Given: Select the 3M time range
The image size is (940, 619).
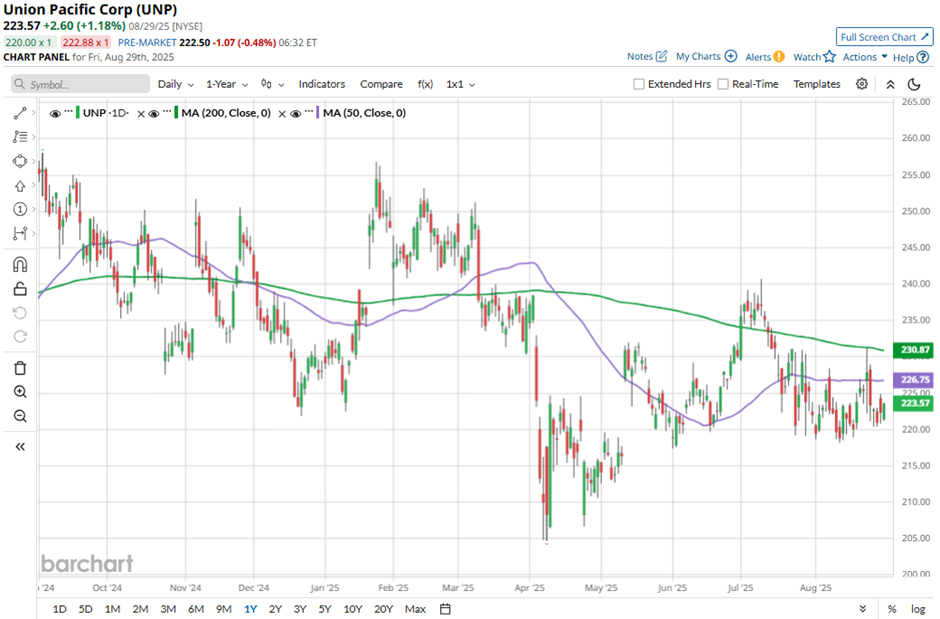Looking at the screenshot, I should pyautogui.click(x=168, y=609).
